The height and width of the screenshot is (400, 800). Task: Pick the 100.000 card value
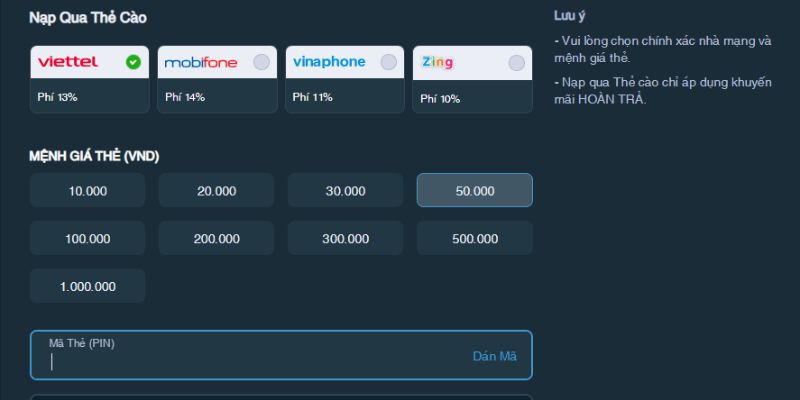tap(88, 238)
